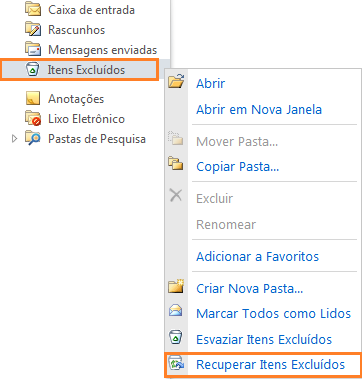Click the Anotações notes icon
This screenshot has height=379, width=362.
tap(33, 99)
